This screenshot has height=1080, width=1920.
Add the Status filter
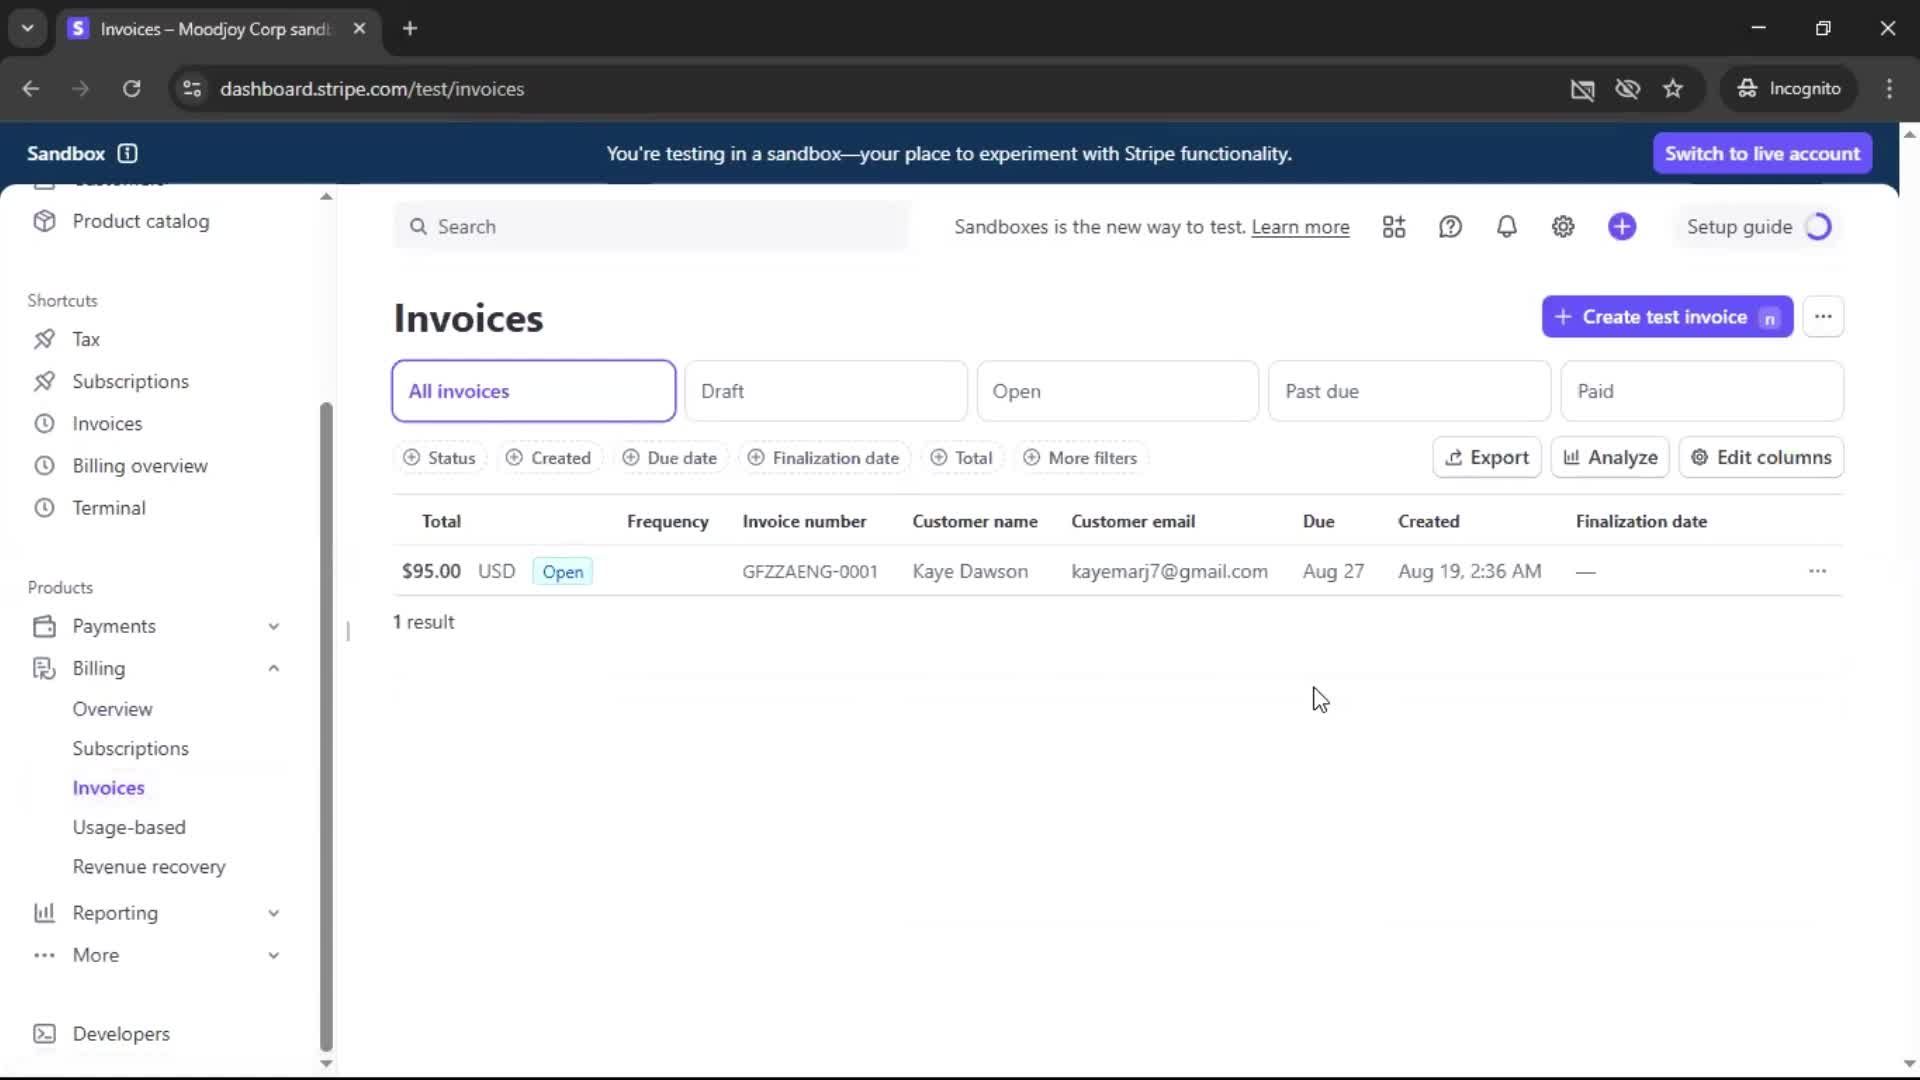click(439, 458)
